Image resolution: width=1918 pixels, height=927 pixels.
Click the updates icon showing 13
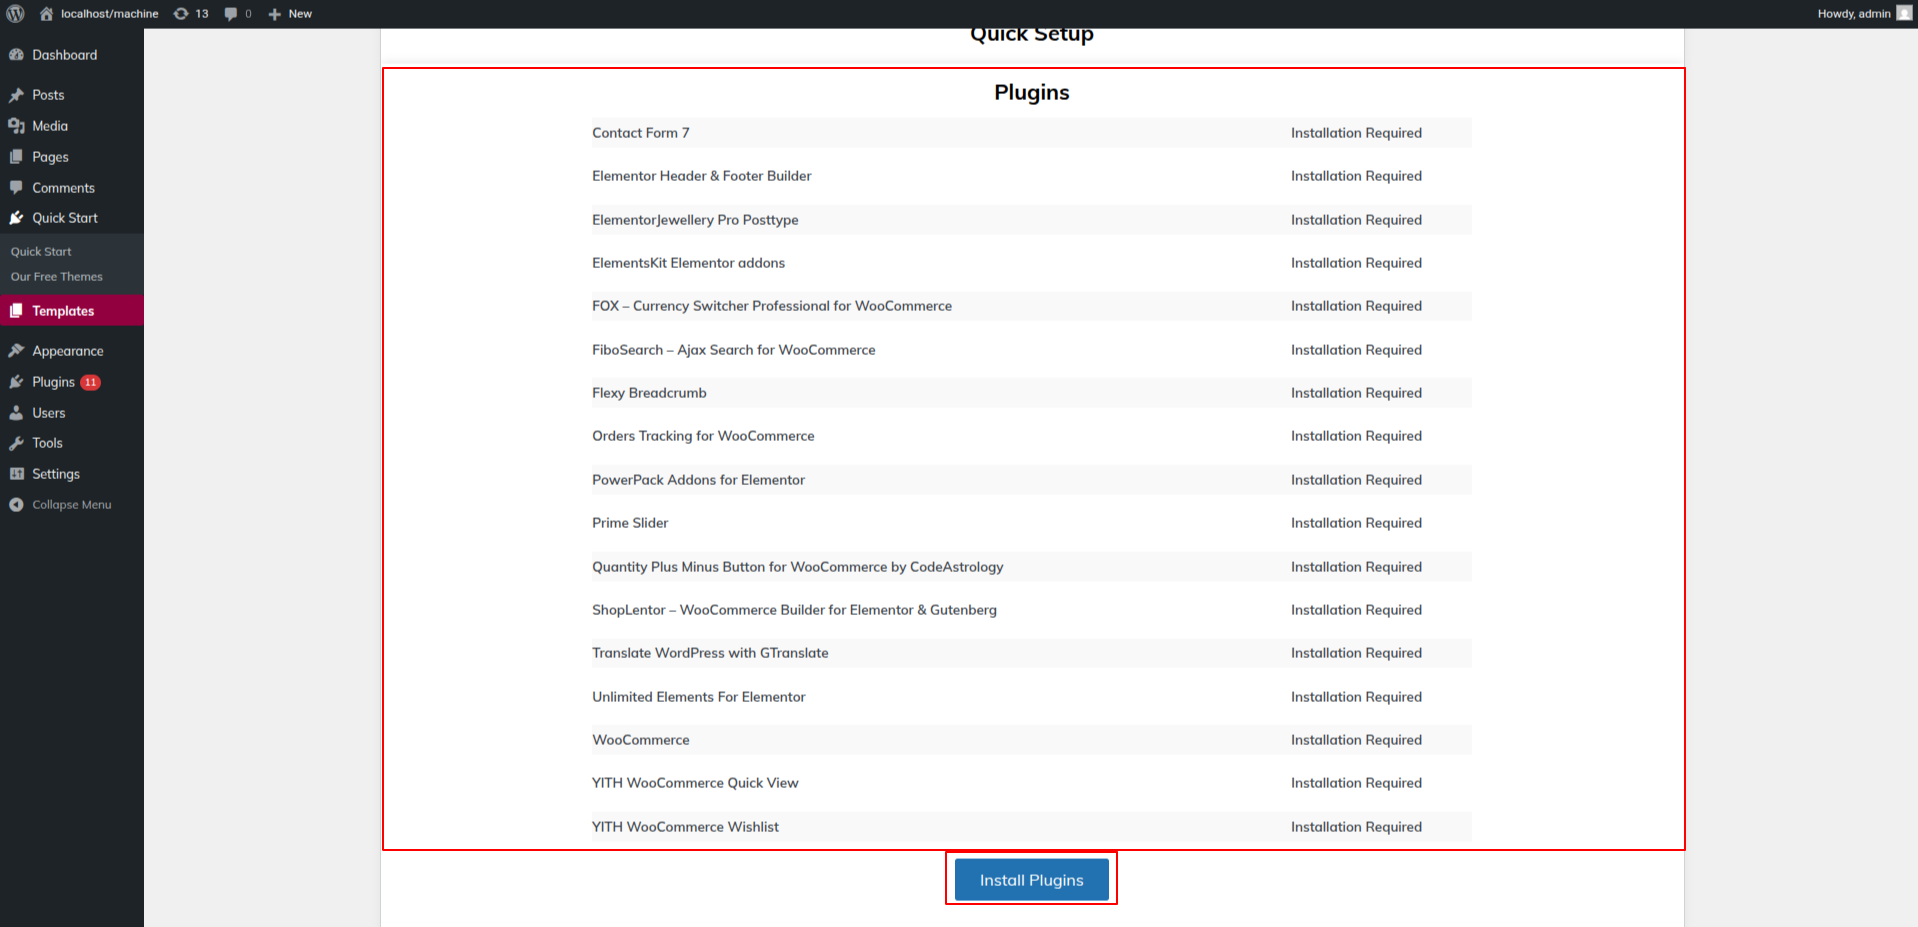[181, 14]
